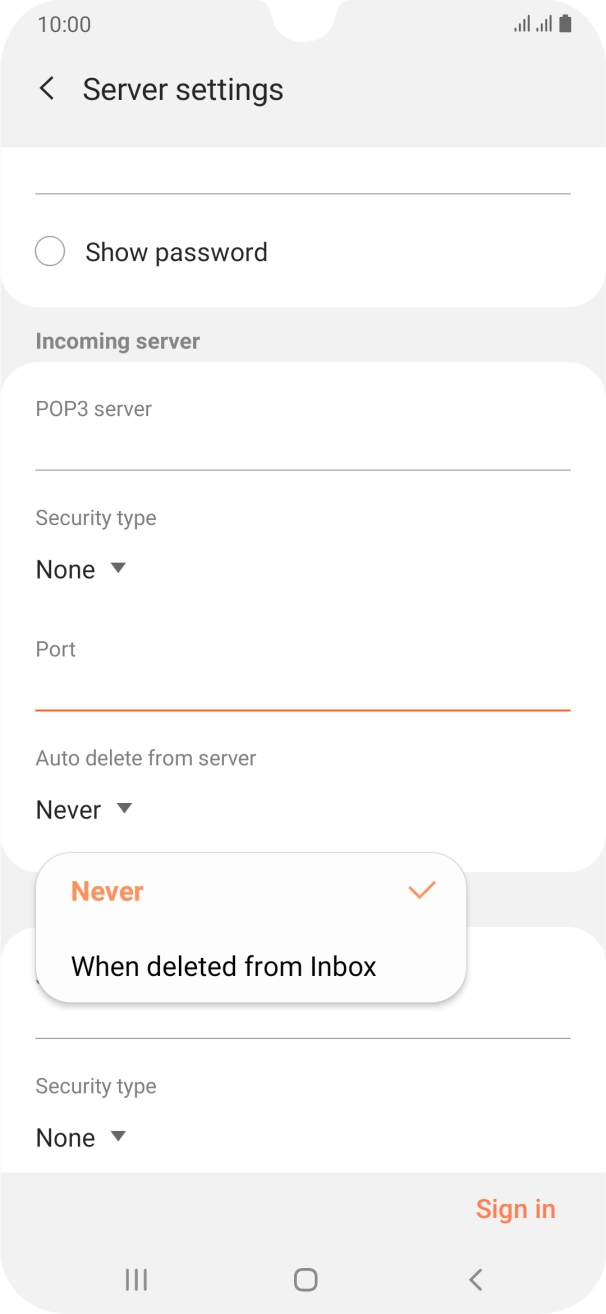Click the back arrow in Server settings header
This screenshot has height=1314, width=606.
click(47, 89)
